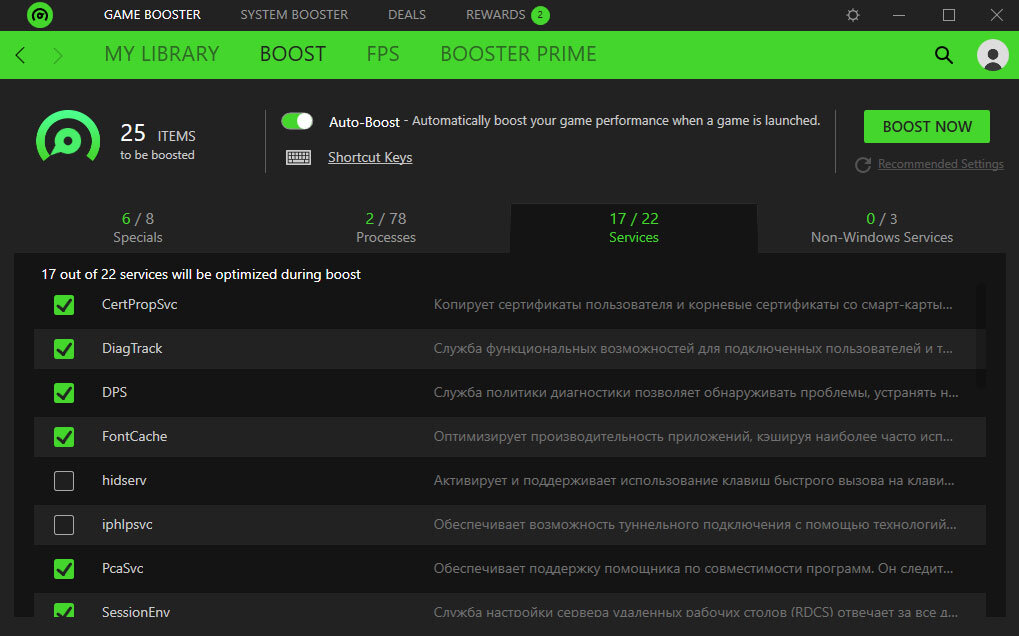Close the Cortex window
Viewport: 1019px width, 636px height.
click(996, 15)
